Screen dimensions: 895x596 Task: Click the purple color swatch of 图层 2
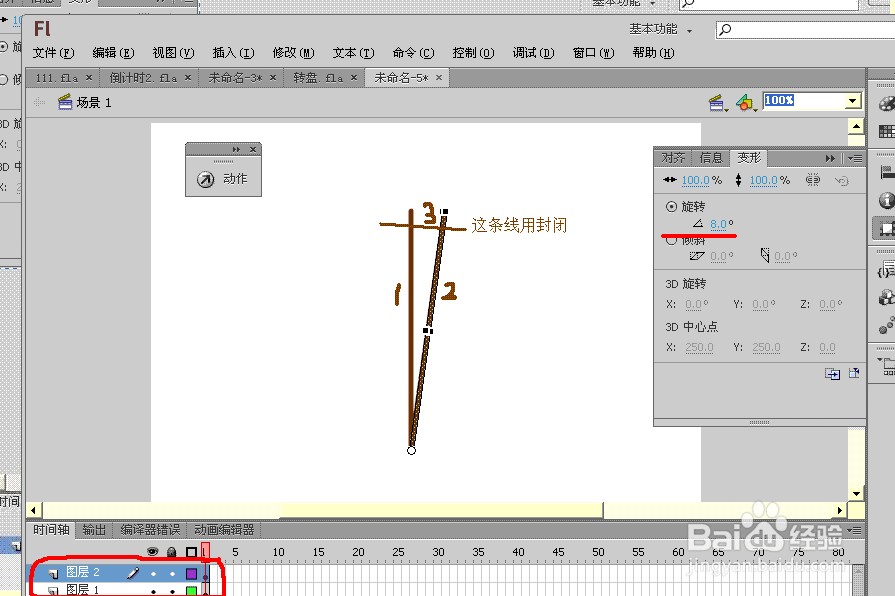pyautogui.click(x=190, y=572)
